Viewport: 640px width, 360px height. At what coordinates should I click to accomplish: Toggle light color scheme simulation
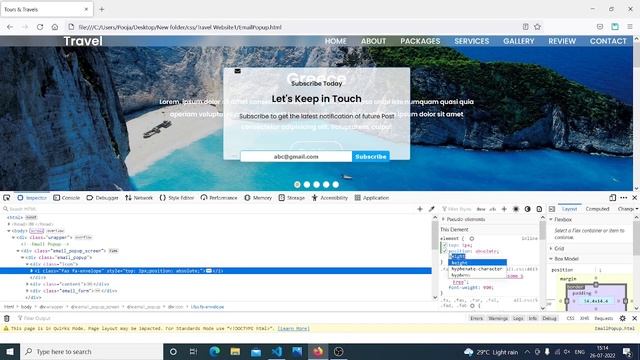point(516,209)
